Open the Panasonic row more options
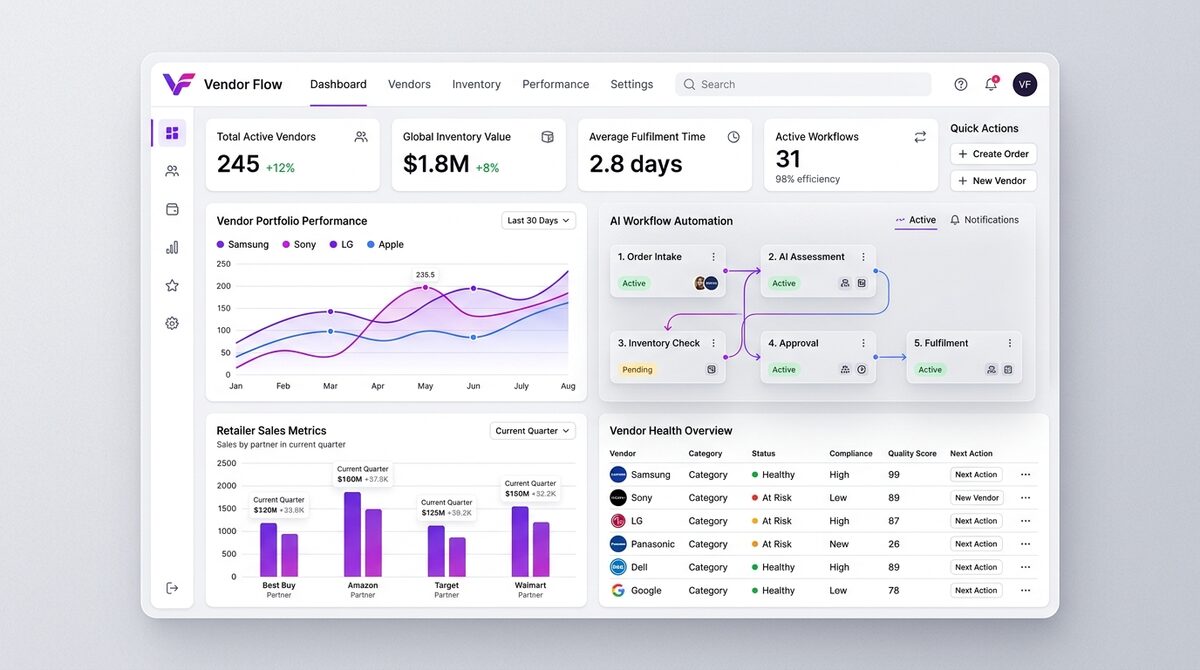Image resolution: width=1200 pixels, height=670 pixels. 1025,544
